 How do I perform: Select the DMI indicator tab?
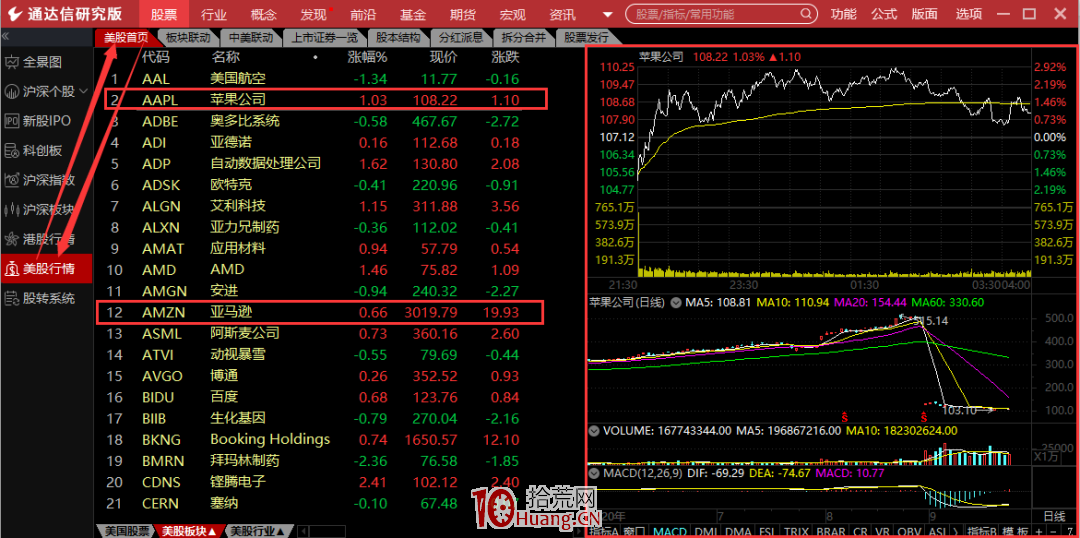click(x=704, y=531)
